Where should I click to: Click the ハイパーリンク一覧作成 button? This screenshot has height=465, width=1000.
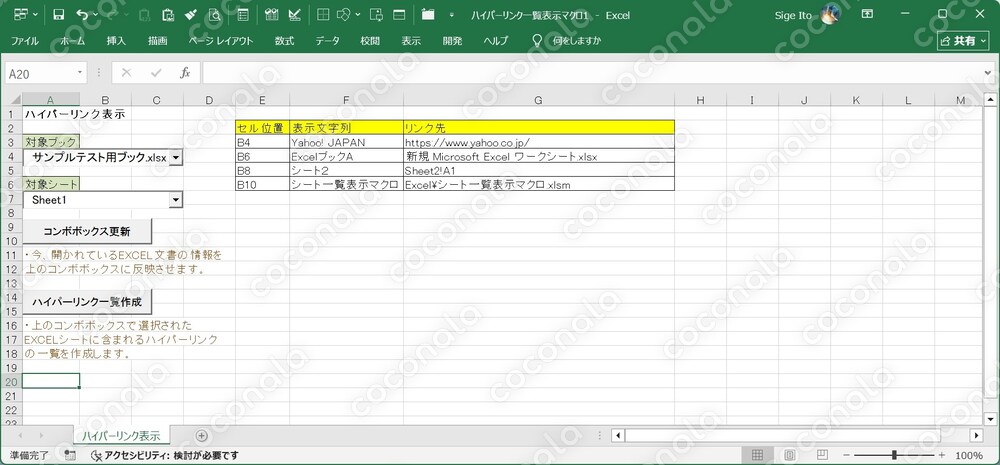[x=87, y=302]
